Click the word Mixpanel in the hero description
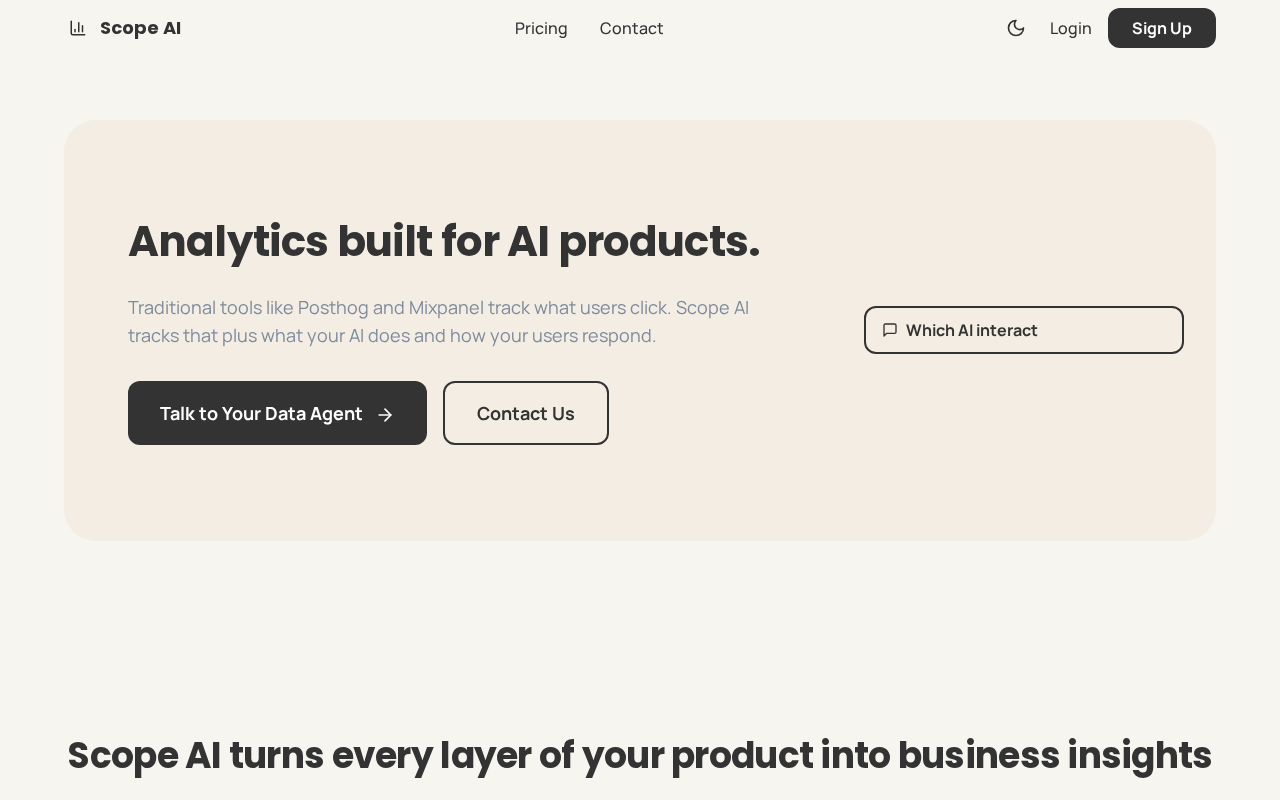 pos(445,308)
